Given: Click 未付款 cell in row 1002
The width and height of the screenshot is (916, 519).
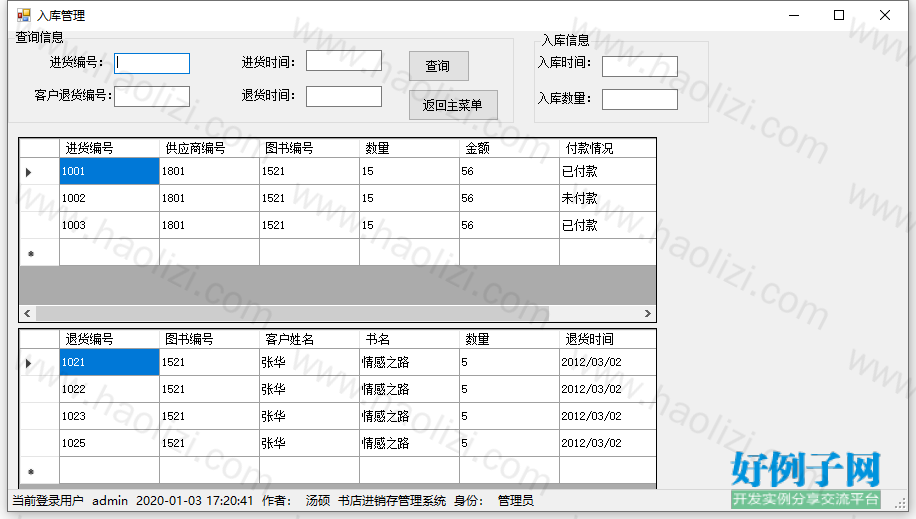Looking at the screenshot, I should pyautogui.click(x=608, y=198).
